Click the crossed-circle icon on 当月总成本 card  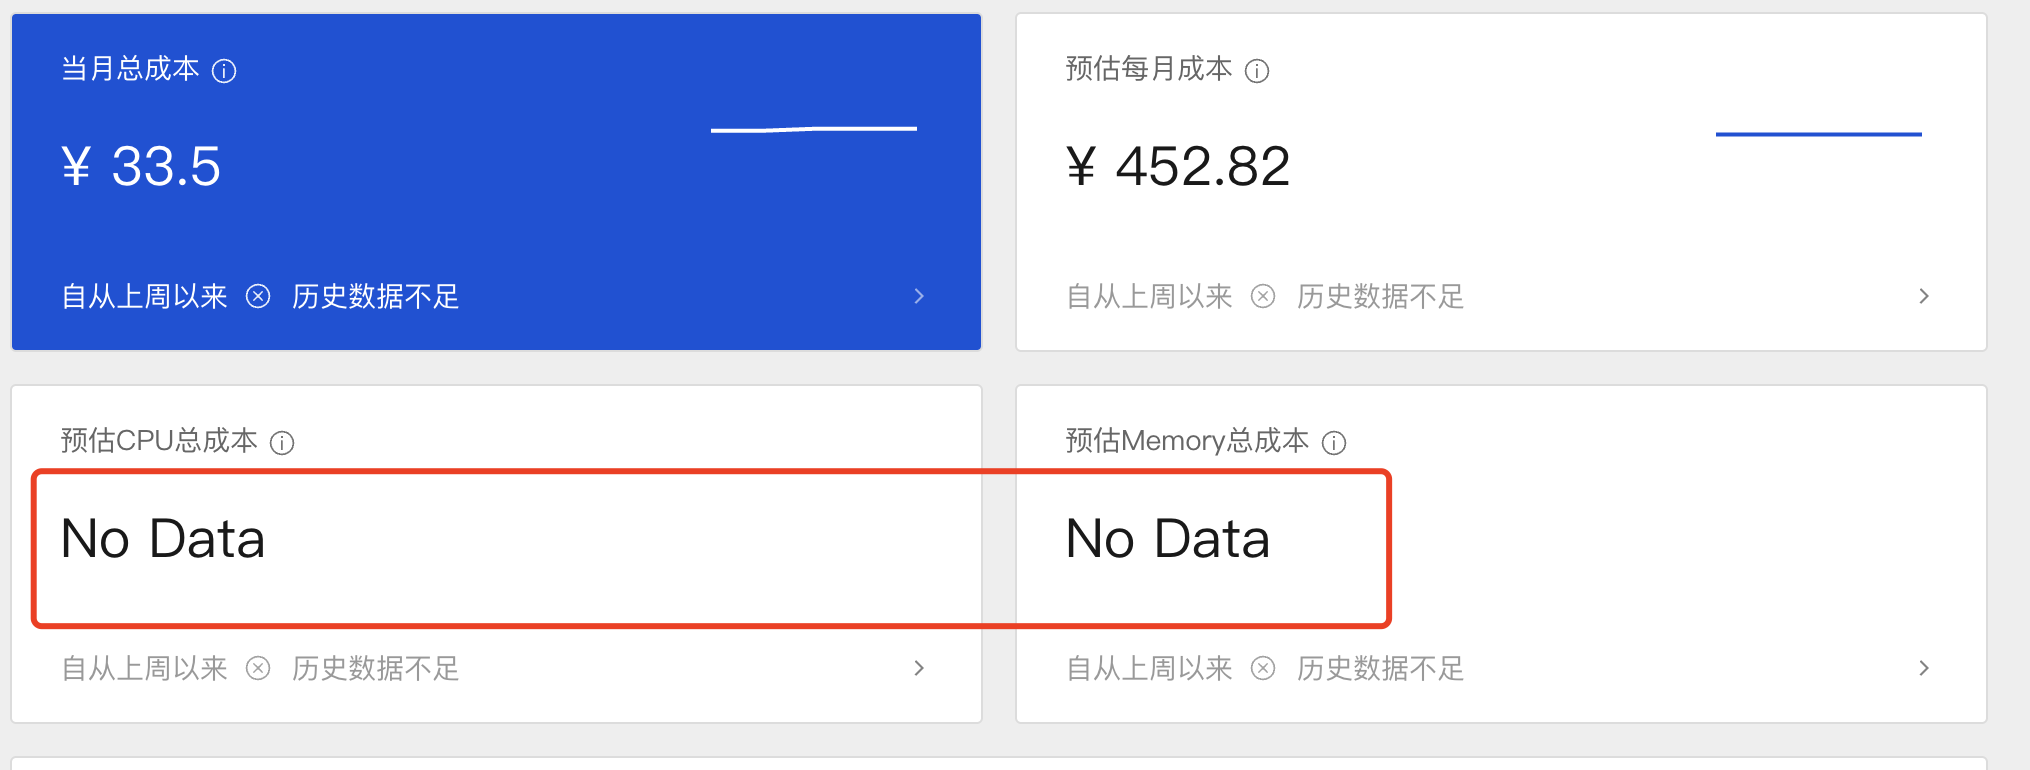pyautogui.click(x=258, y=296)
